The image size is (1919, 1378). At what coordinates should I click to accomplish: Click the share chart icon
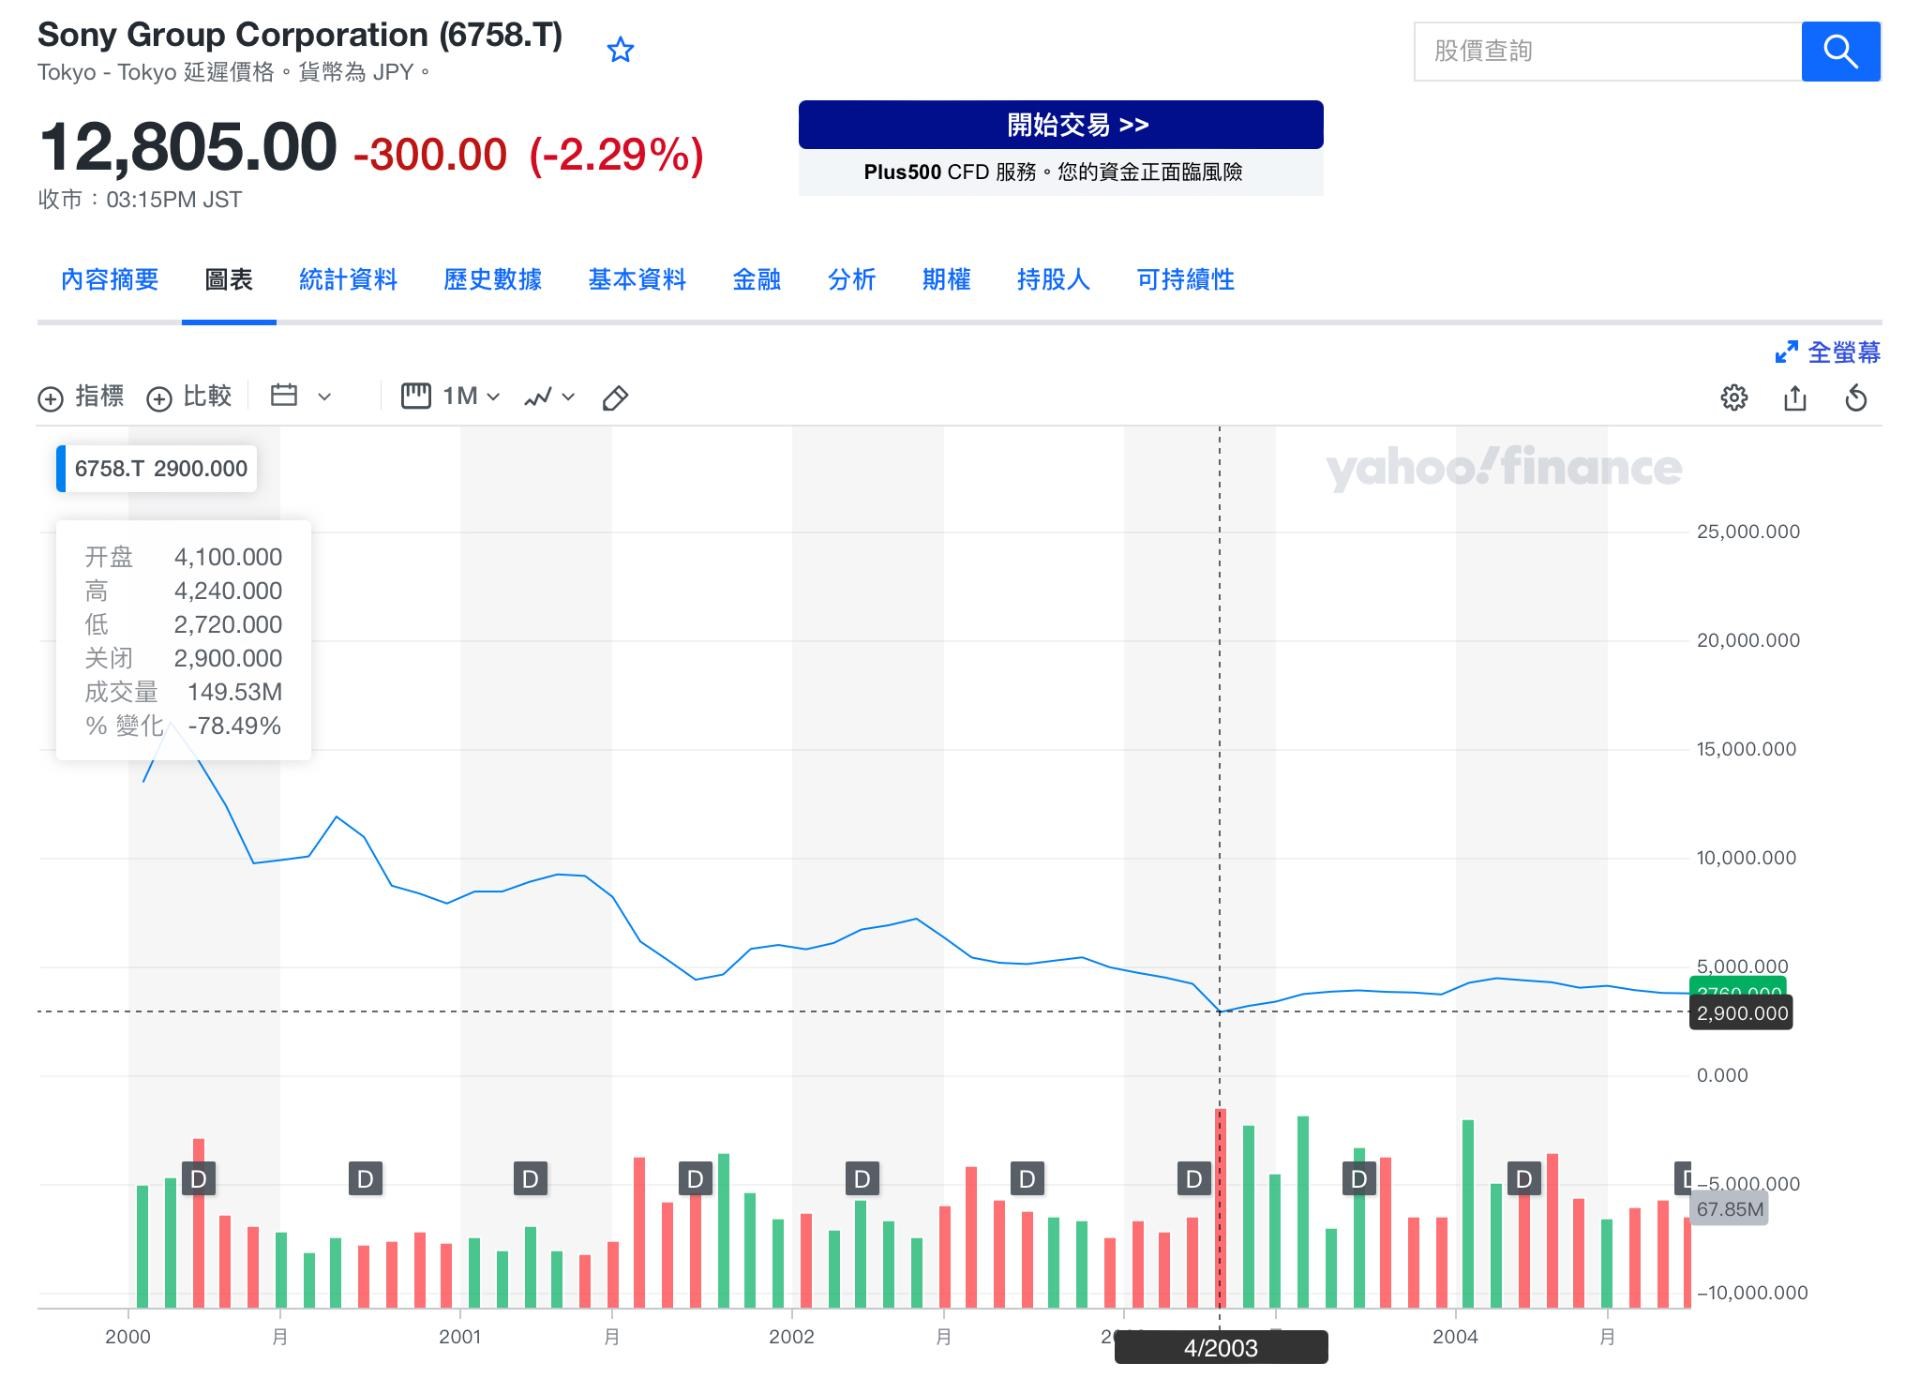click(1795, 398)
